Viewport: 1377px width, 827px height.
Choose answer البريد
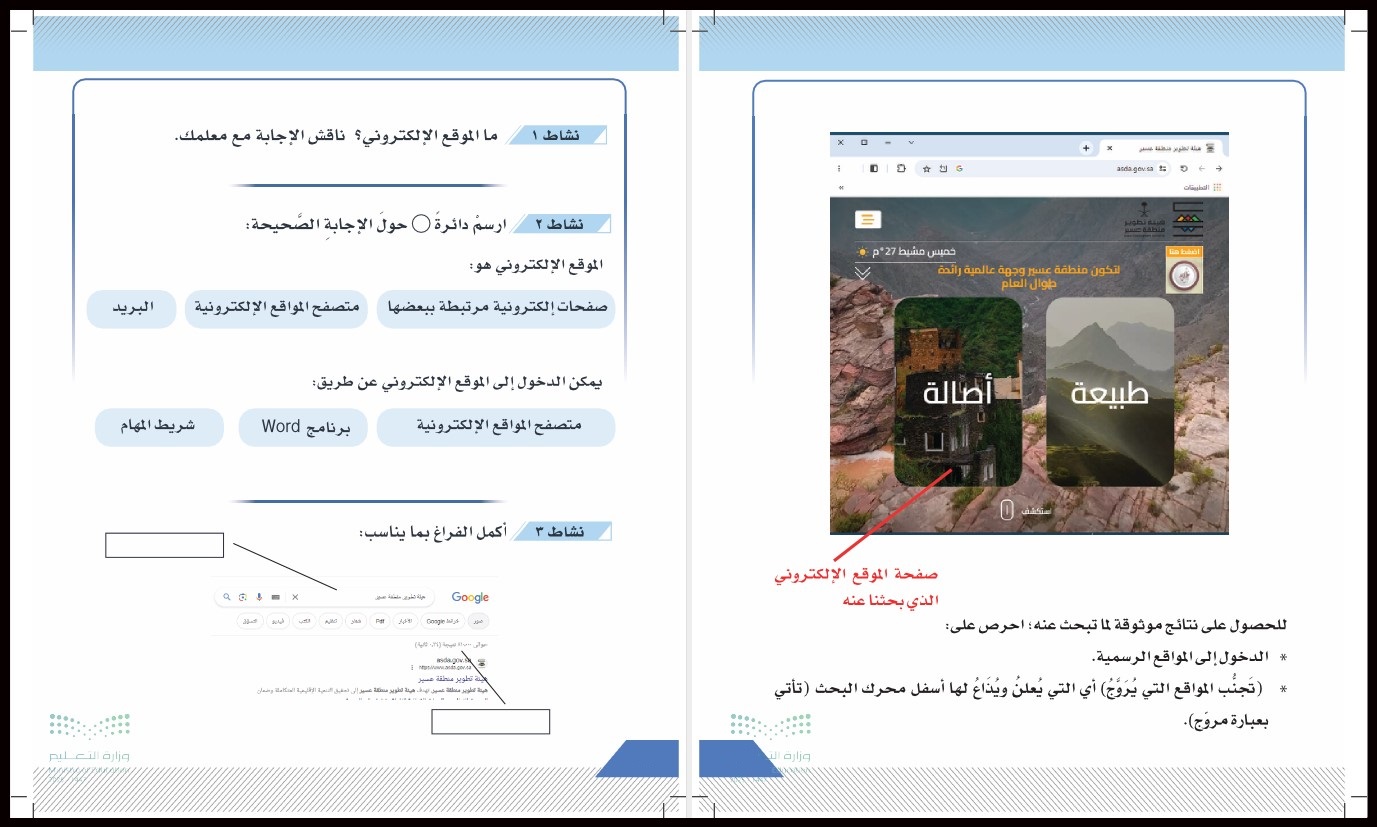click(131, 309)
